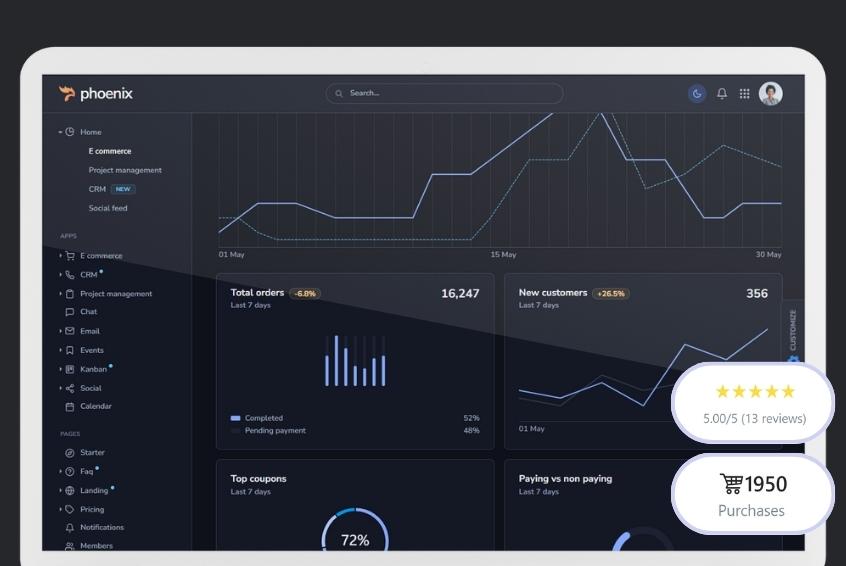Click the 1950 Purchases cart icon
The width and height of the screenshot is (846, 566).
[732, 483]
